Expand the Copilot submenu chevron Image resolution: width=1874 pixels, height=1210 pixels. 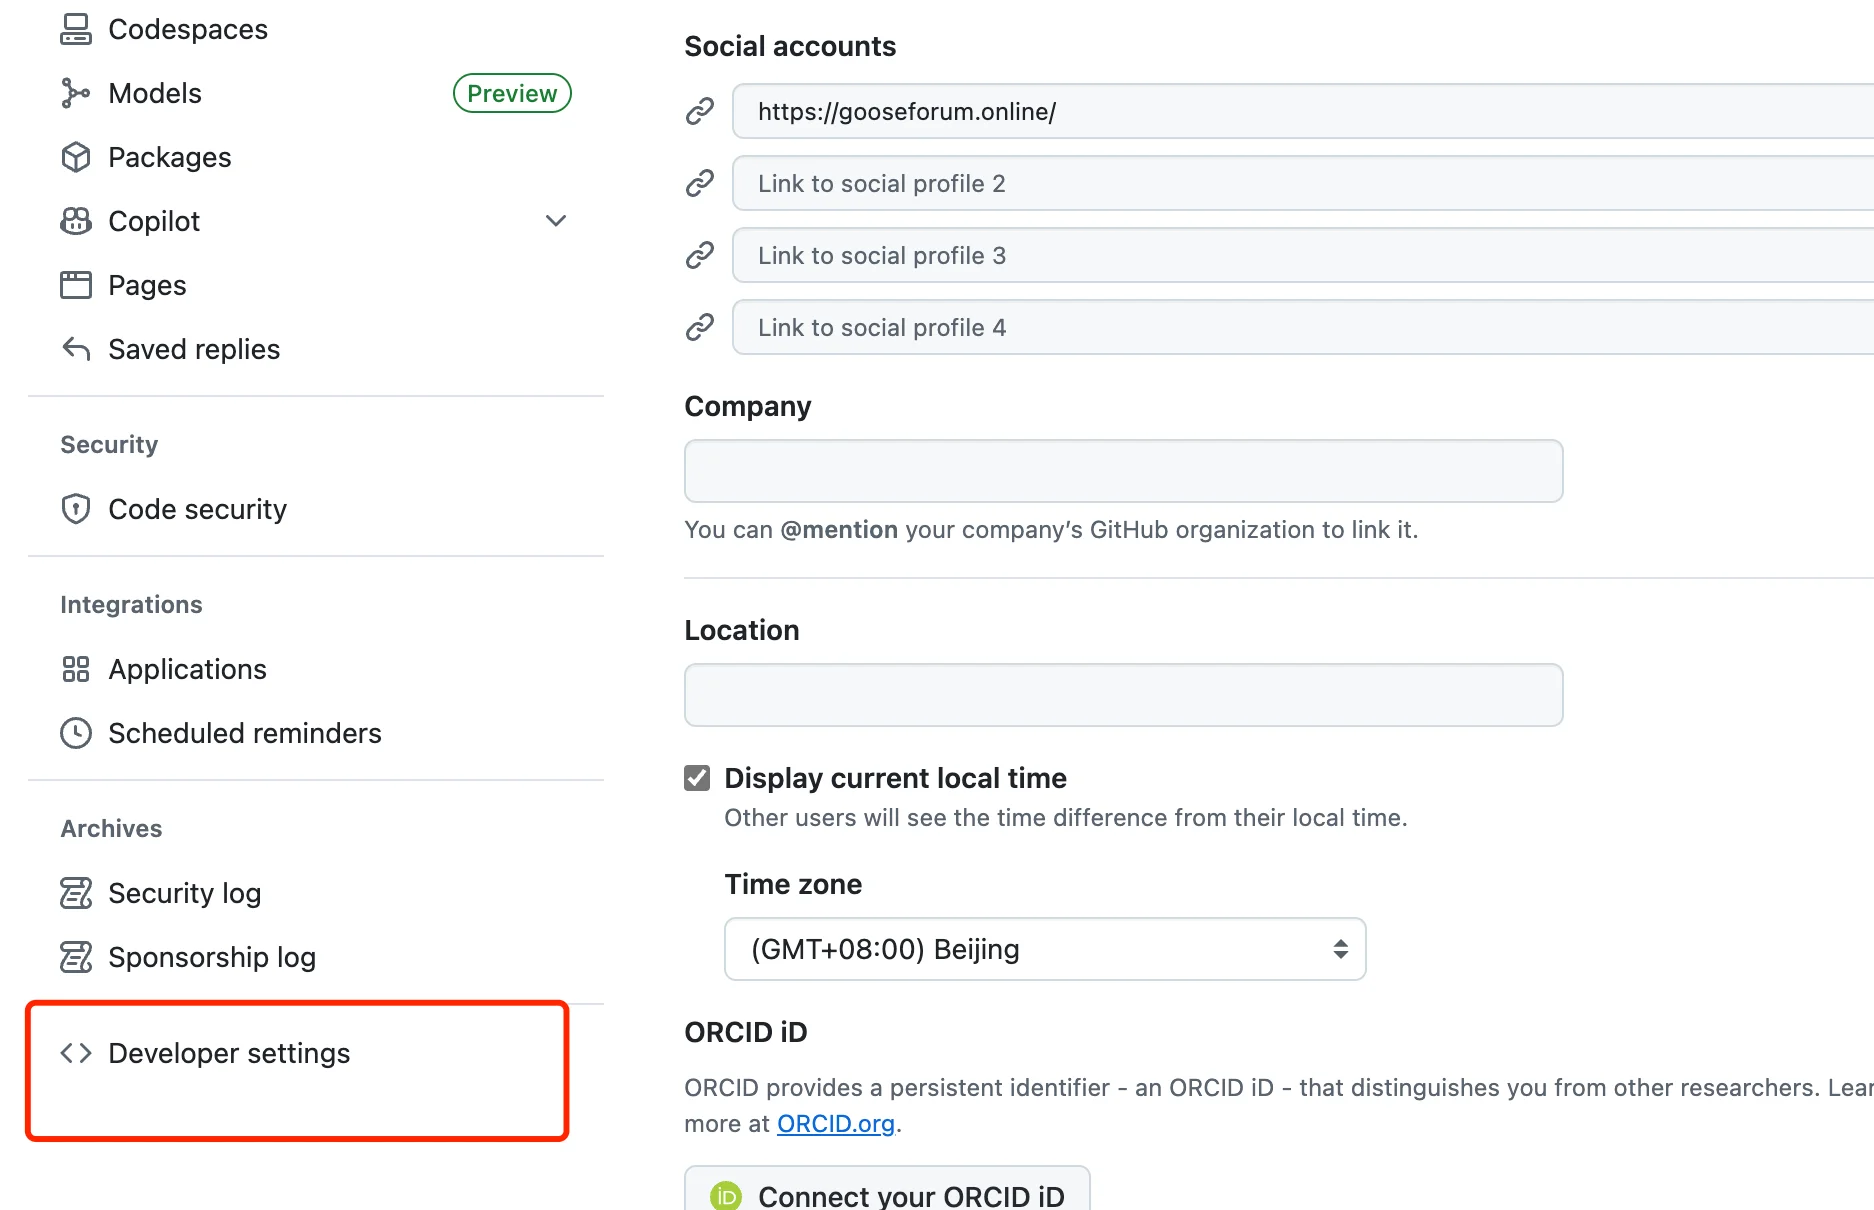click(x=556, y=221)
